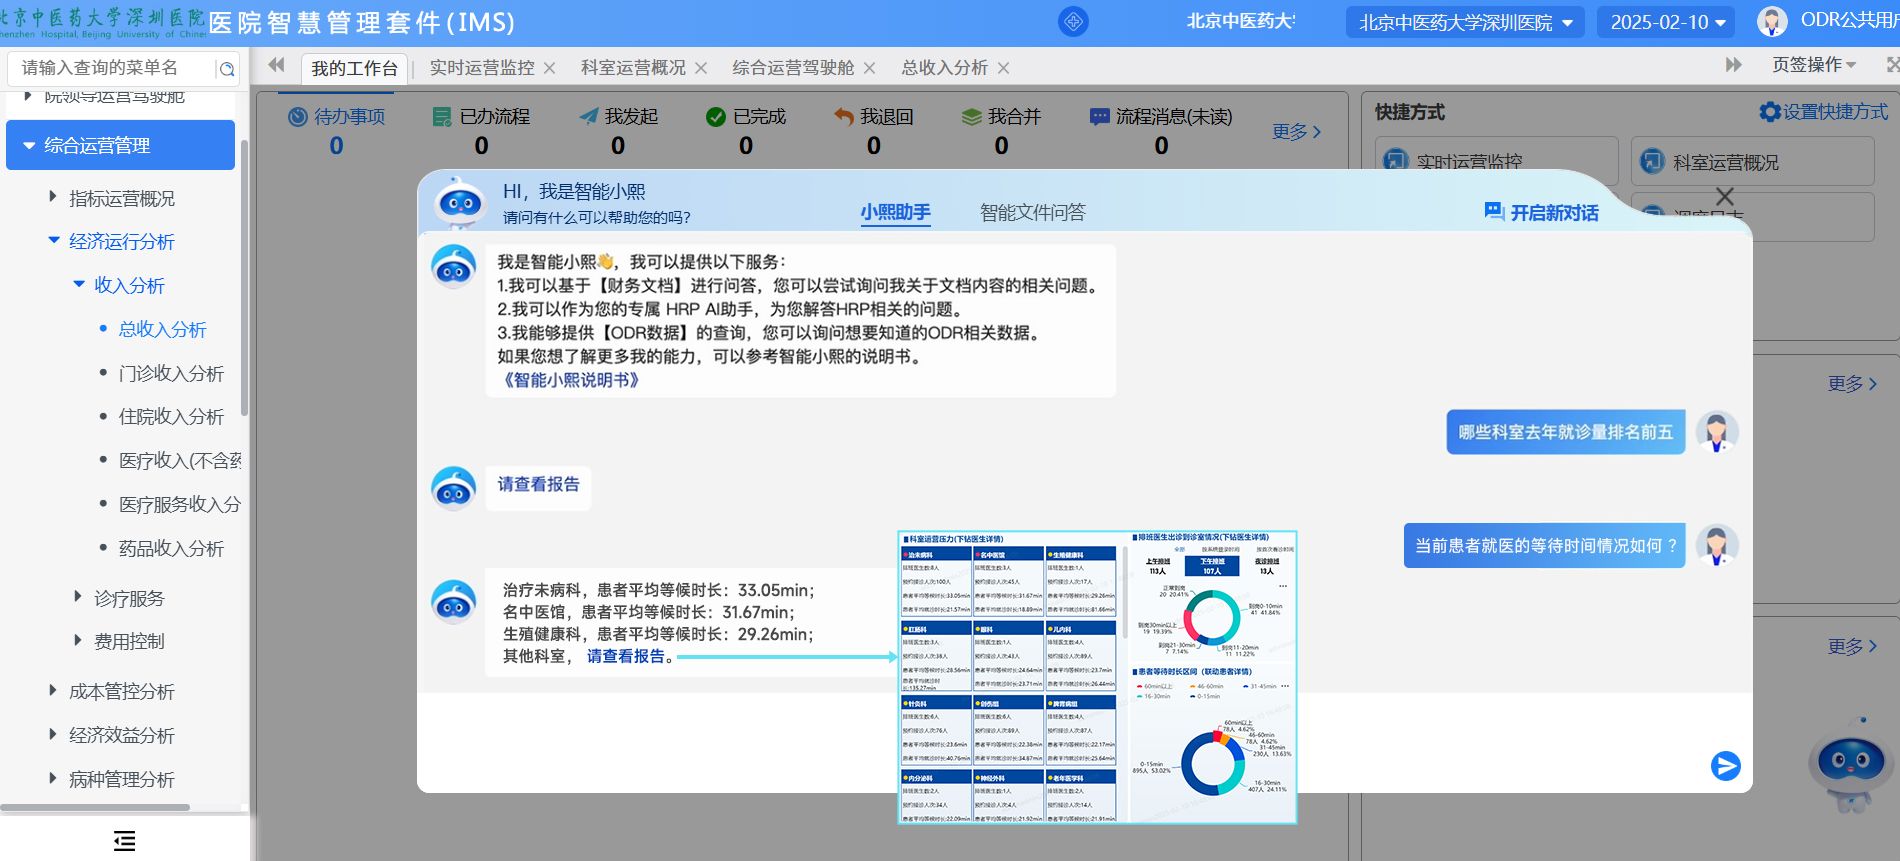The image size is (1900, 861).
Task: Select the 总收入分析 tab
Action: [944, 68]
